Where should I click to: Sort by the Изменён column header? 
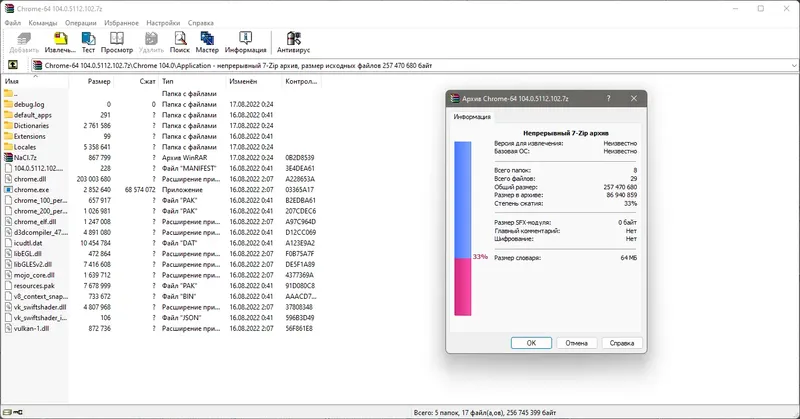pos(254,81)
